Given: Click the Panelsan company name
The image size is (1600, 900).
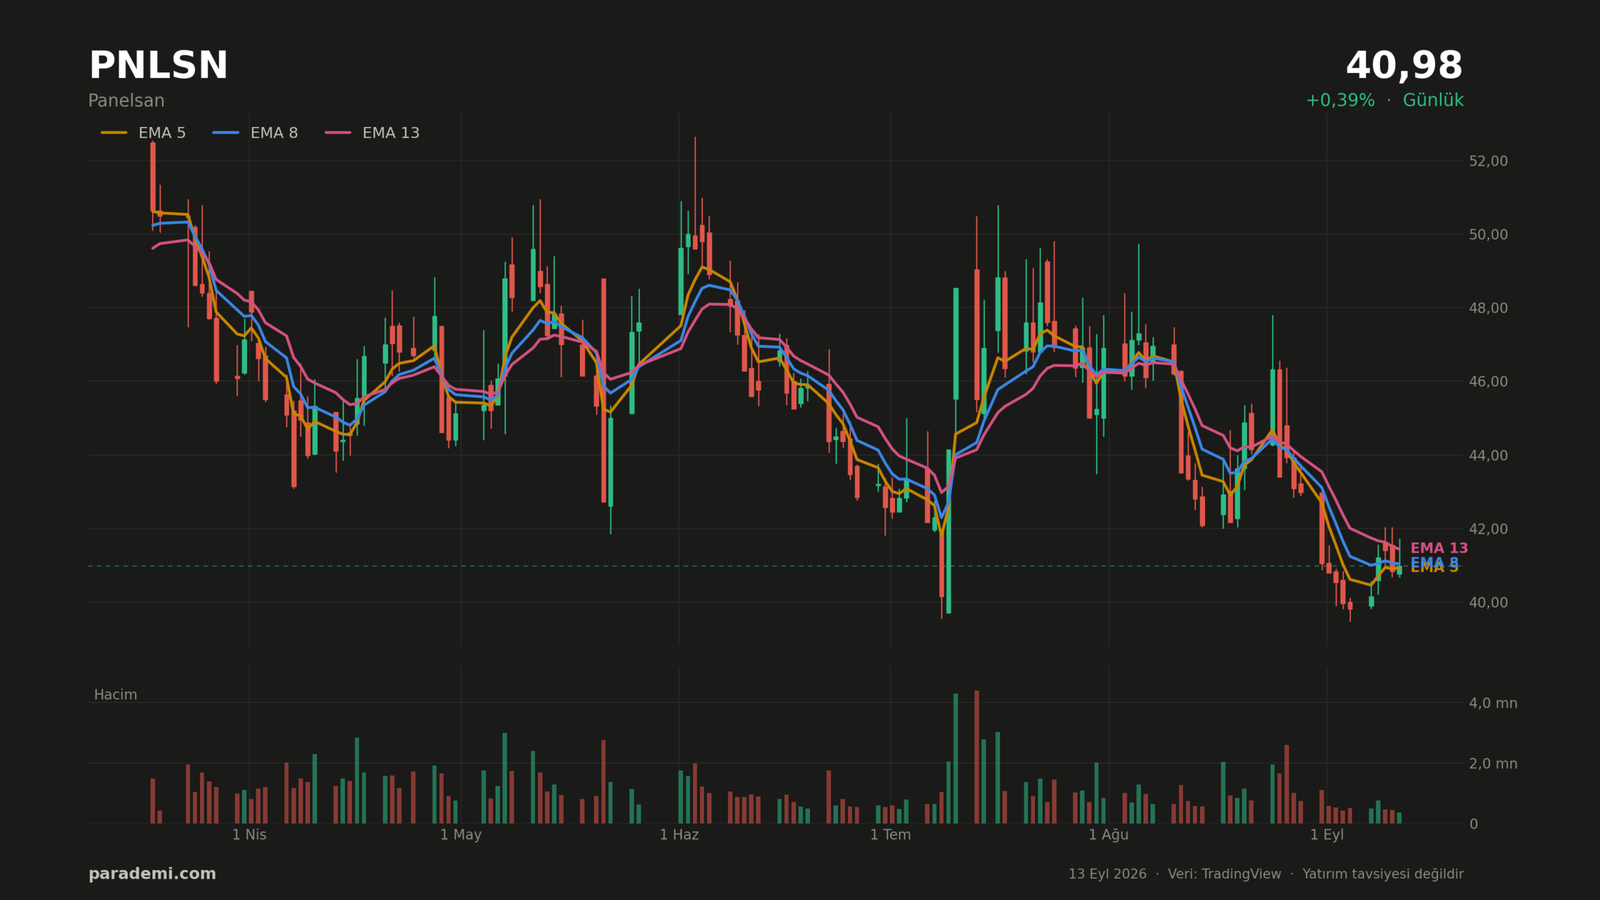Looking at the screenshot, I should [126, 101].
